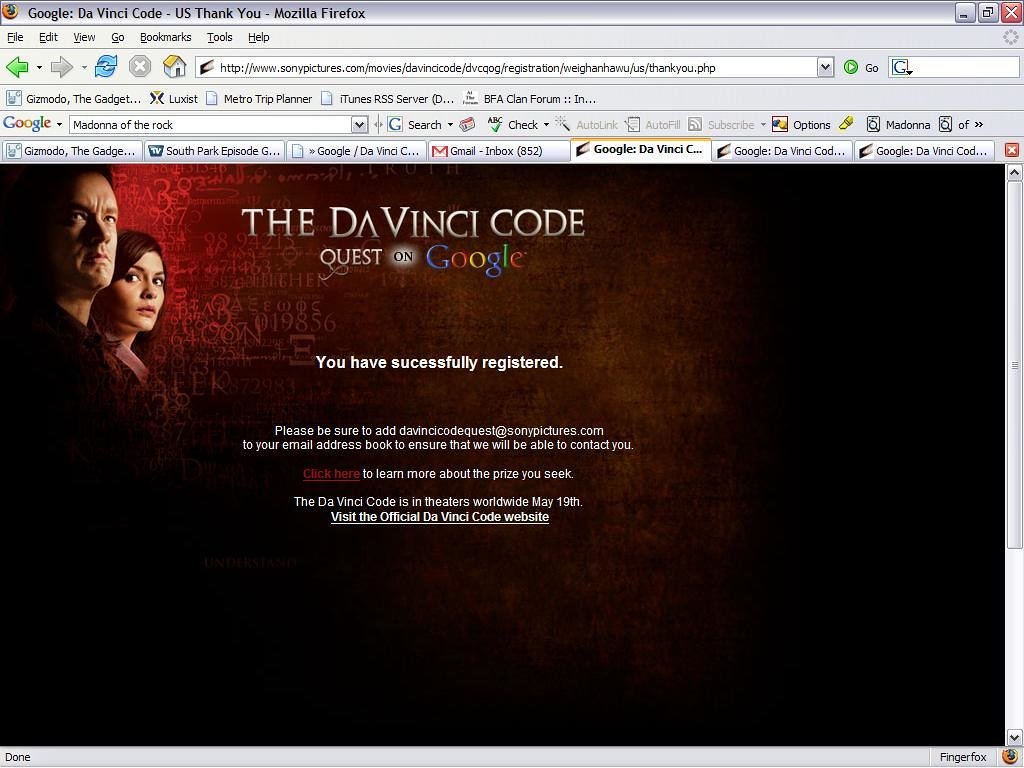Open the Go menu
Image resolution: width=1024 pixels, height=768 pixels.
[x=118, y=37]
